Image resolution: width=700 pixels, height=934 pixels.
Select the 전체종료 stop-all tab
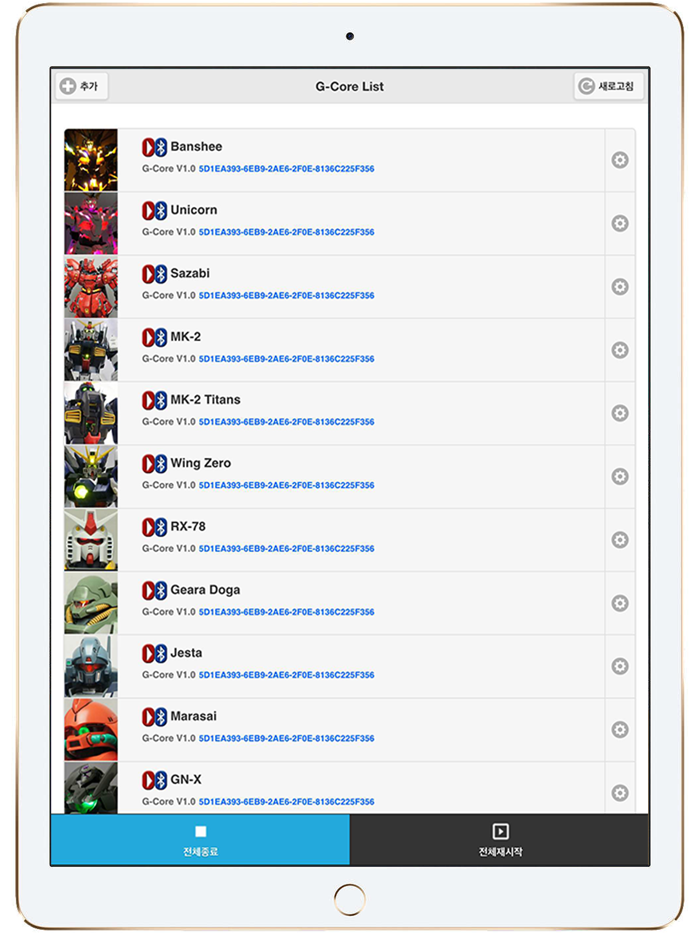click(200, 840)
